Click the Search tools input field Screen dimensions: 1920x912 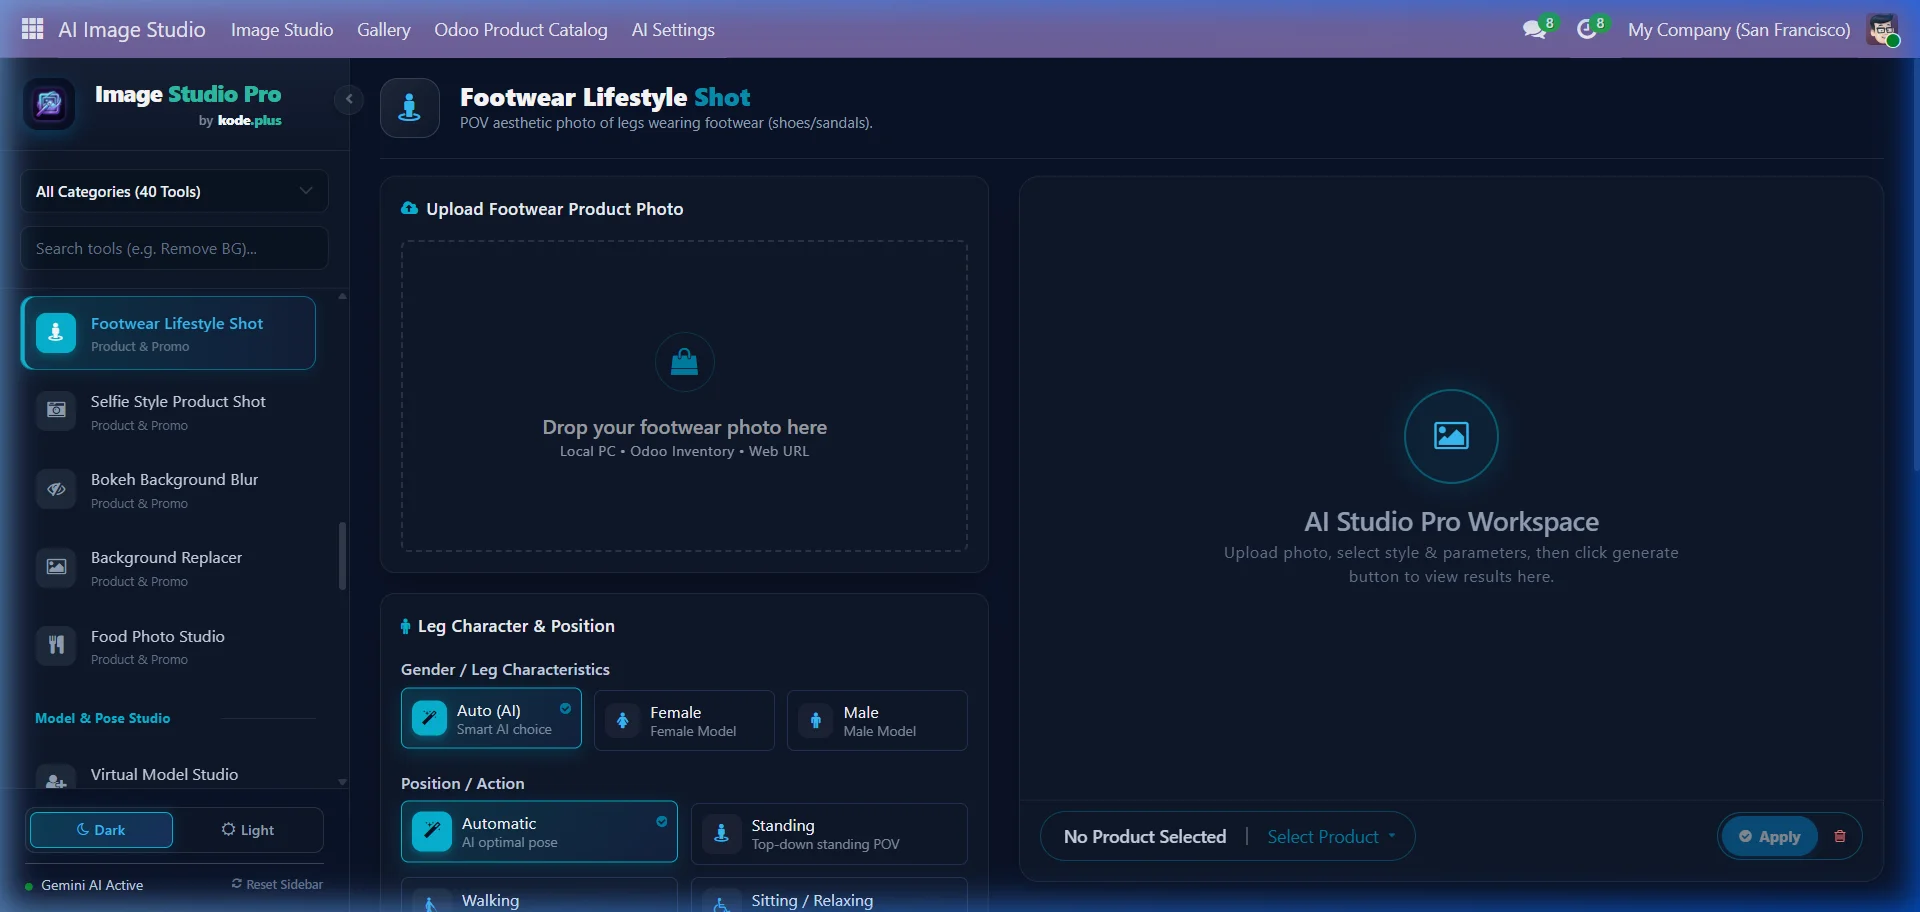pyautogui.click(x=174, y=248)
